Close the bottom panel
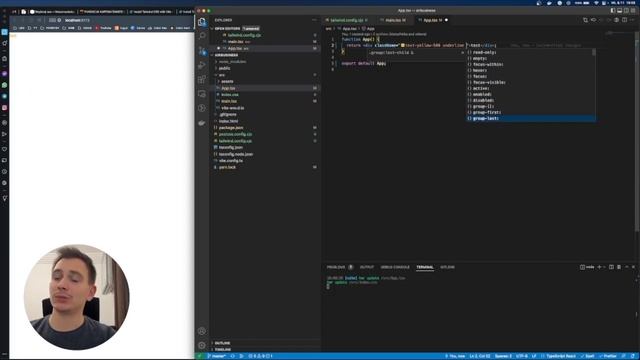The image size is (640, 360). [633, 267]
